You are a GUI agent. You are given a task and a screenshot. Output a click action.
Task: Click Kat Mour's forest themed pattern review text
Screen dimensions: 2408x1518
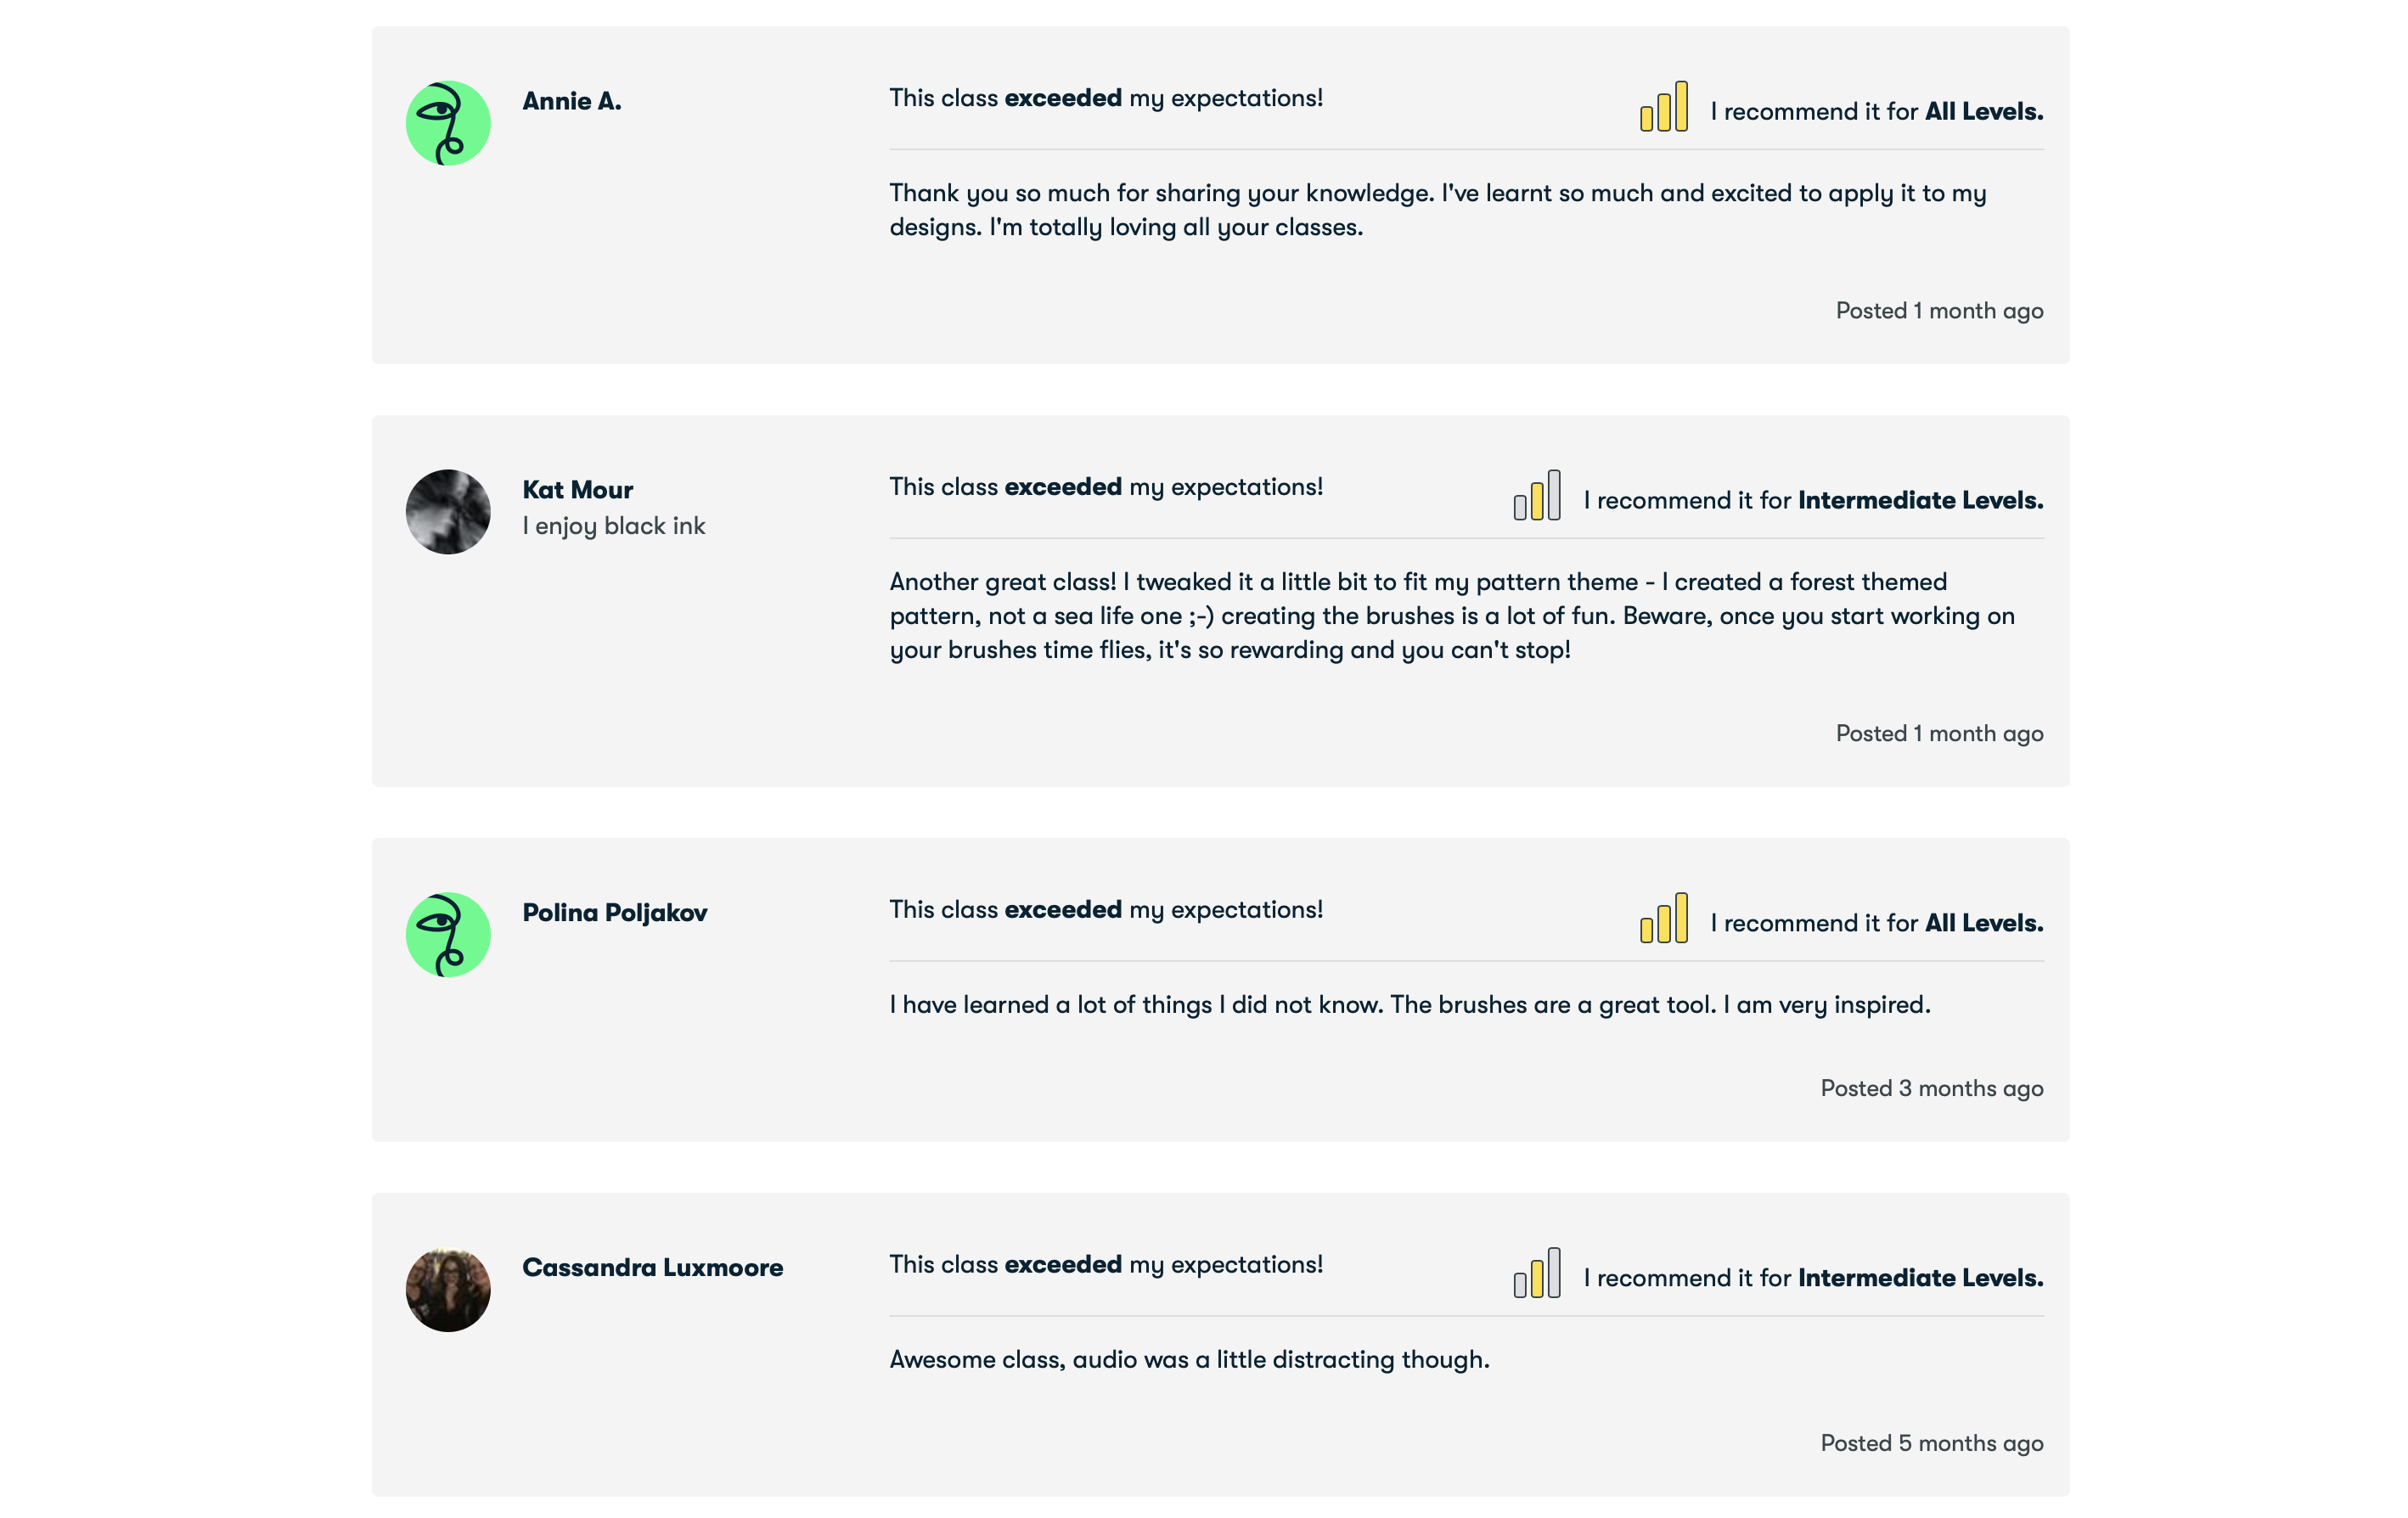coord(1453,616)
